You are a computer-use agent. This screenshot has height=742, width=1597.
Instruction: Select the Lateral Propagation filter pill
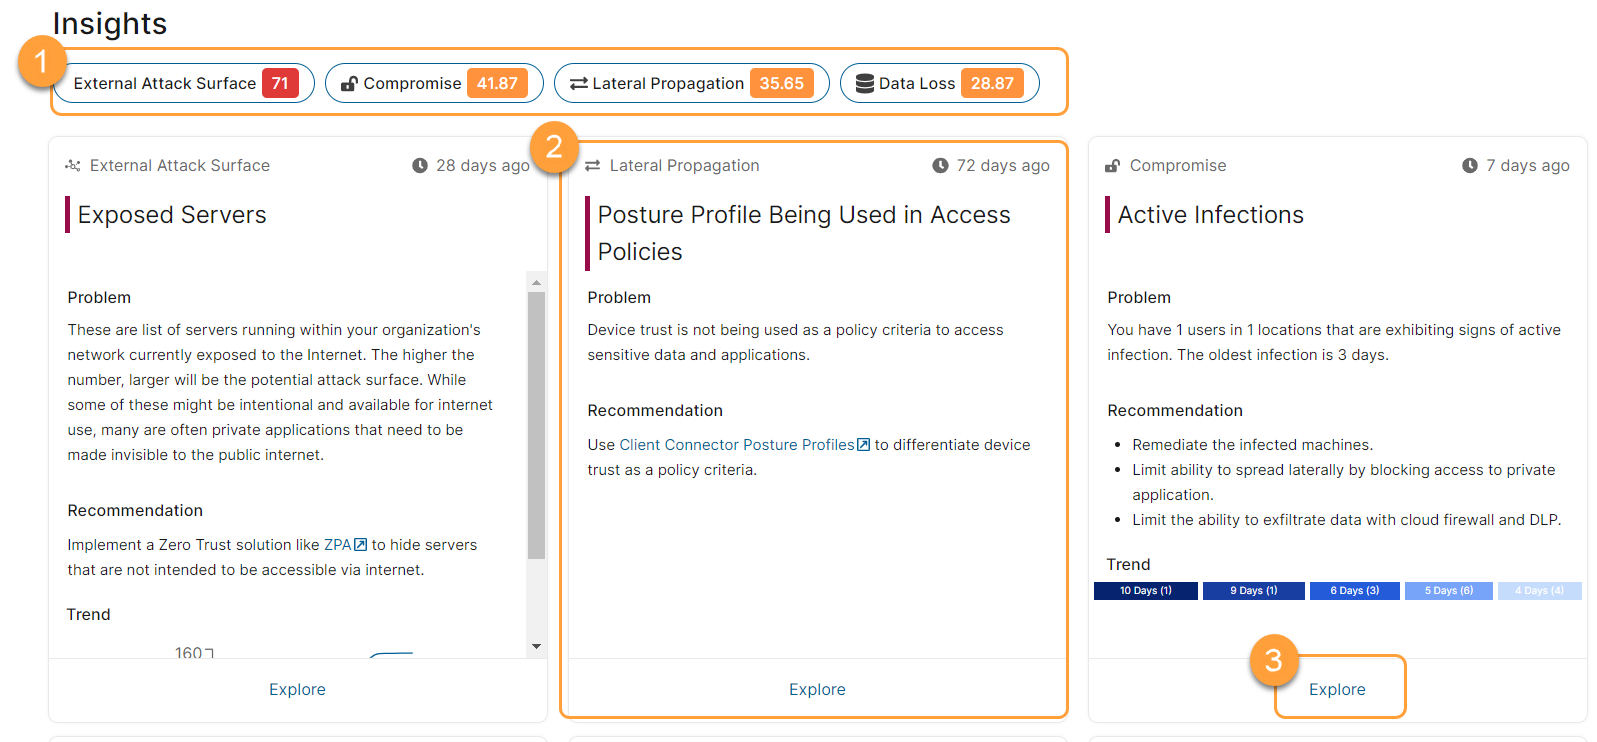point(691,83)
